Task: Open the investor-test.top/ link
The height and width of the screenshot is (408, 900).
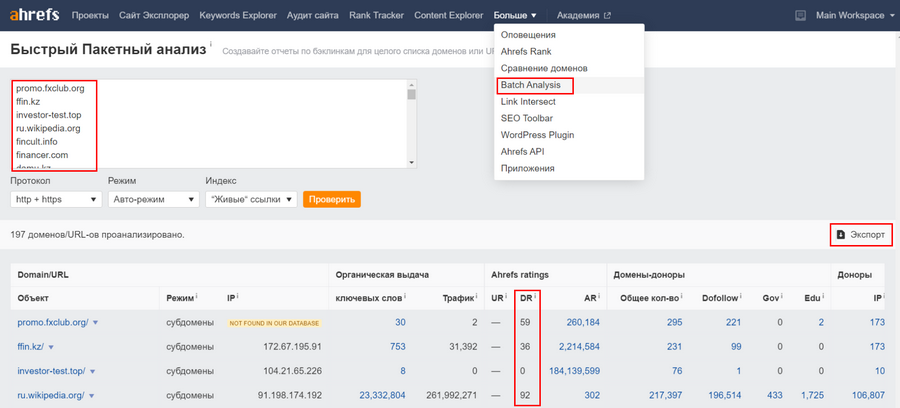Action: pos(51,372)
